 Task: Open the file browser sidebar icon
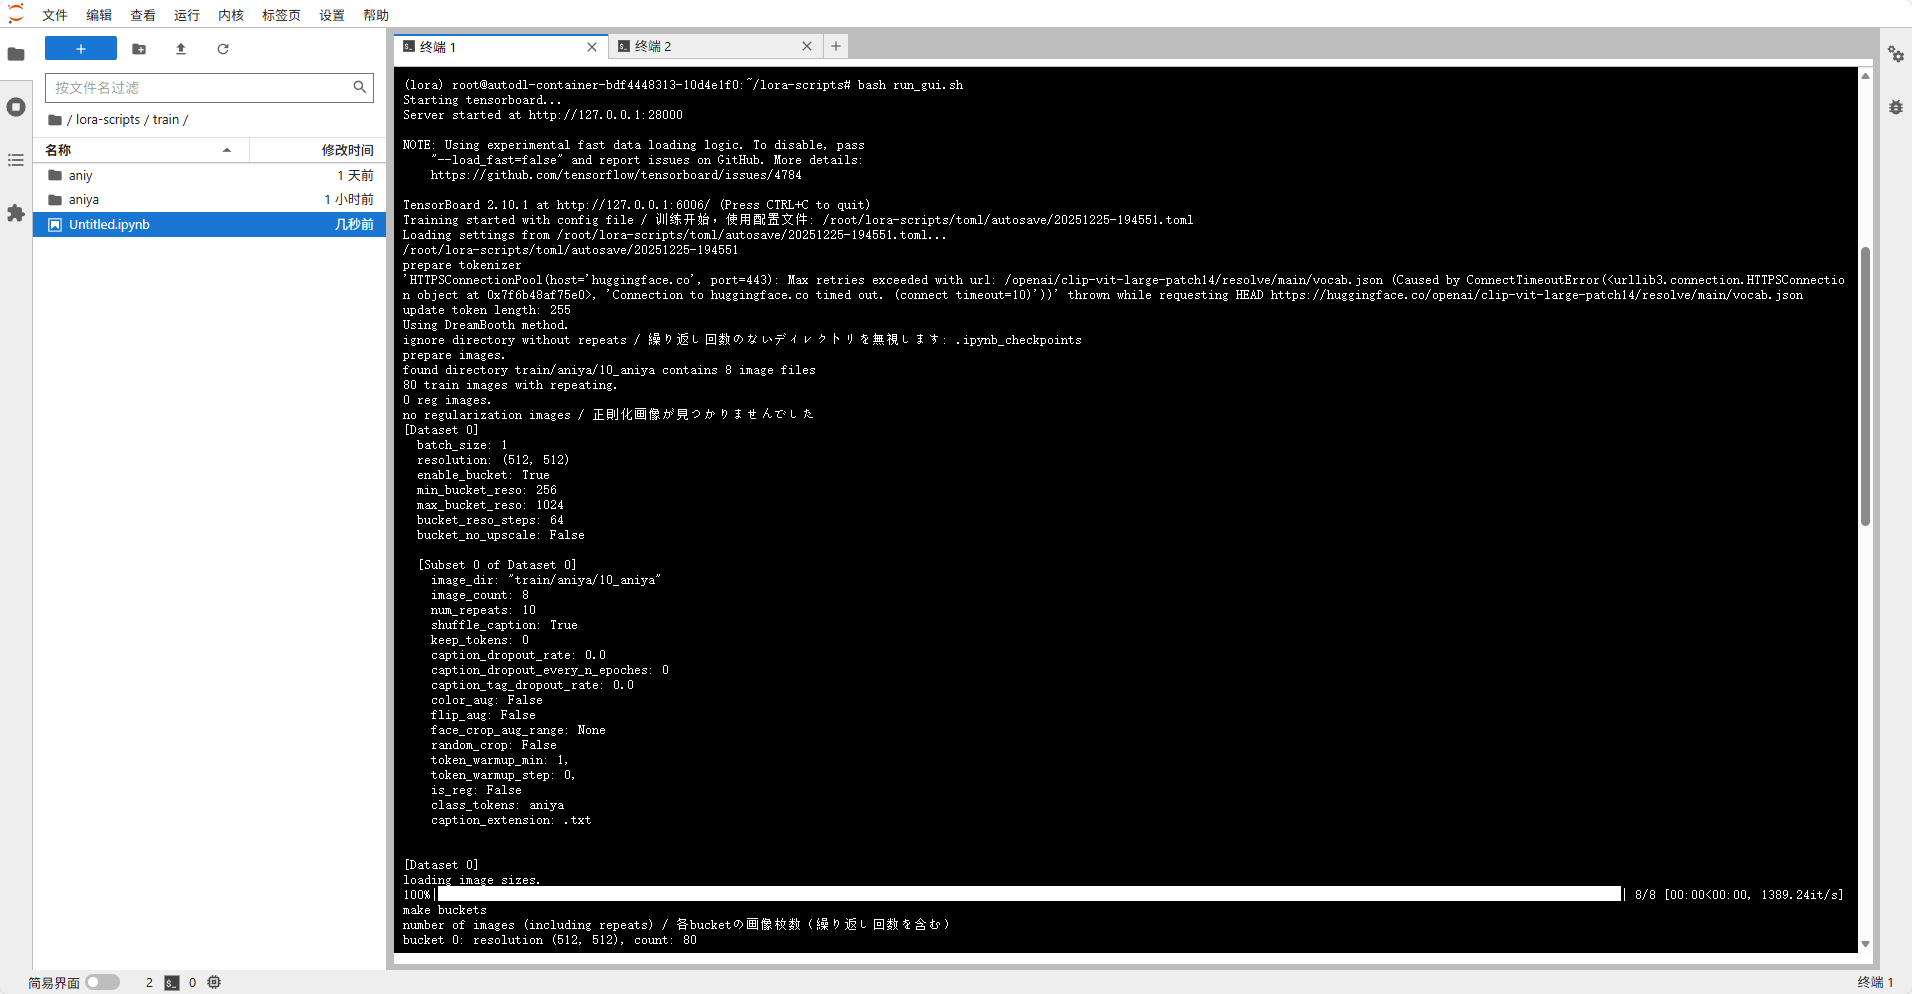pyautogui.click(x=16, y=54)
